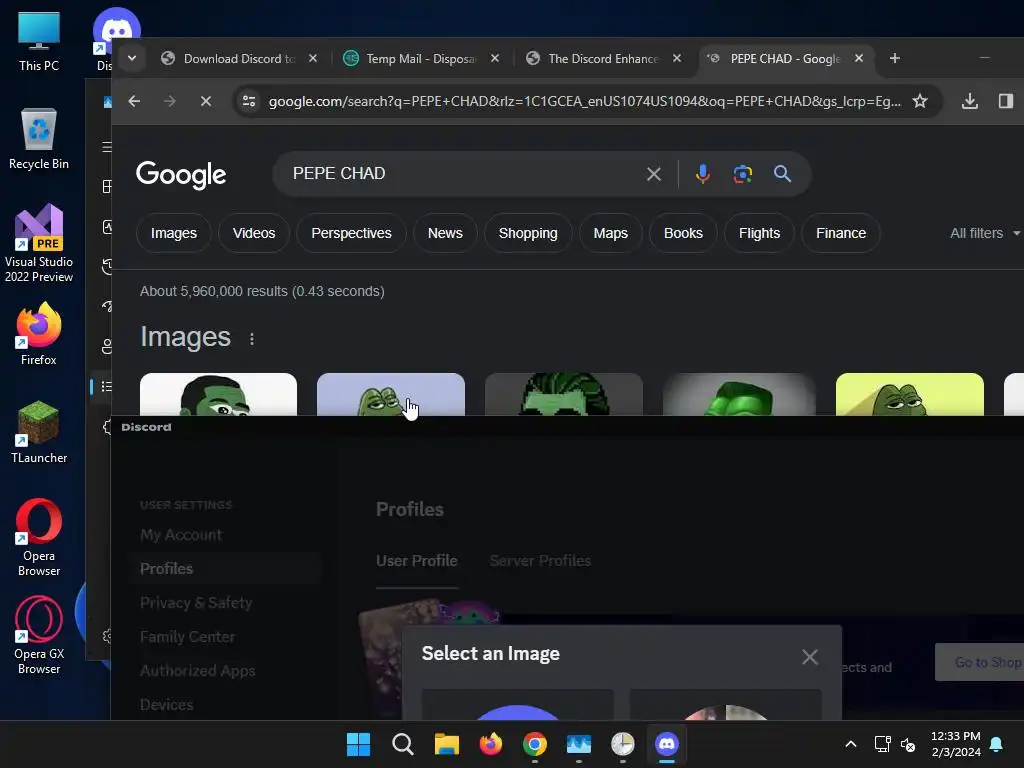
Task: Open Family Center in Discord settings
Action: coord(187,637)
